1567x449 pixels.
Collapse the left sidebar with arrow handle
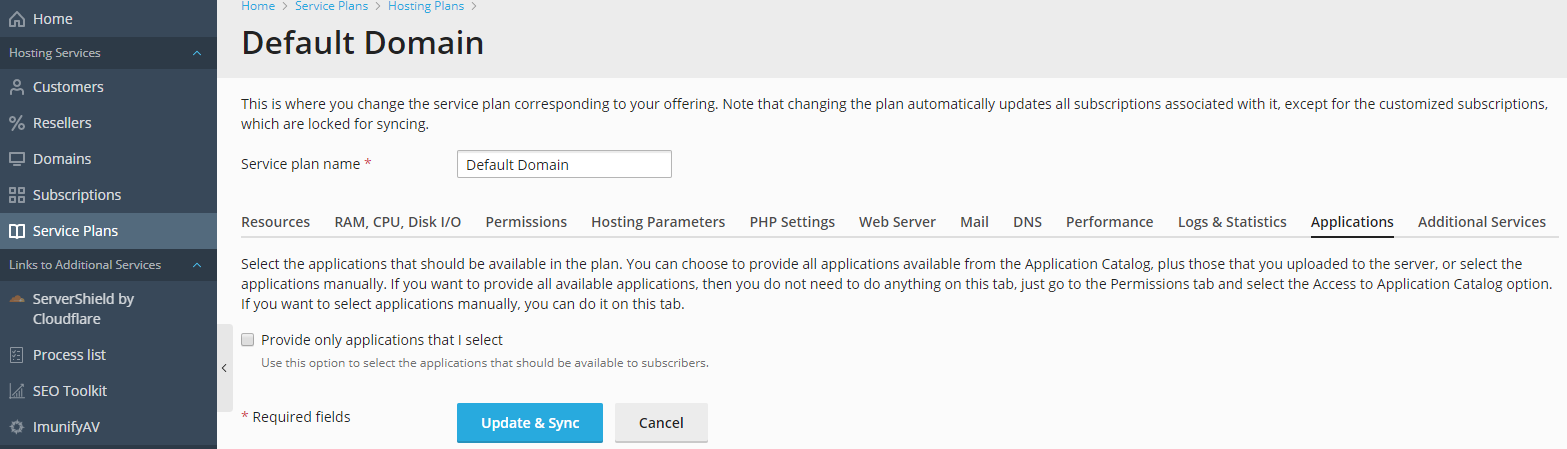pyautogui.click(x=224, y=368)
